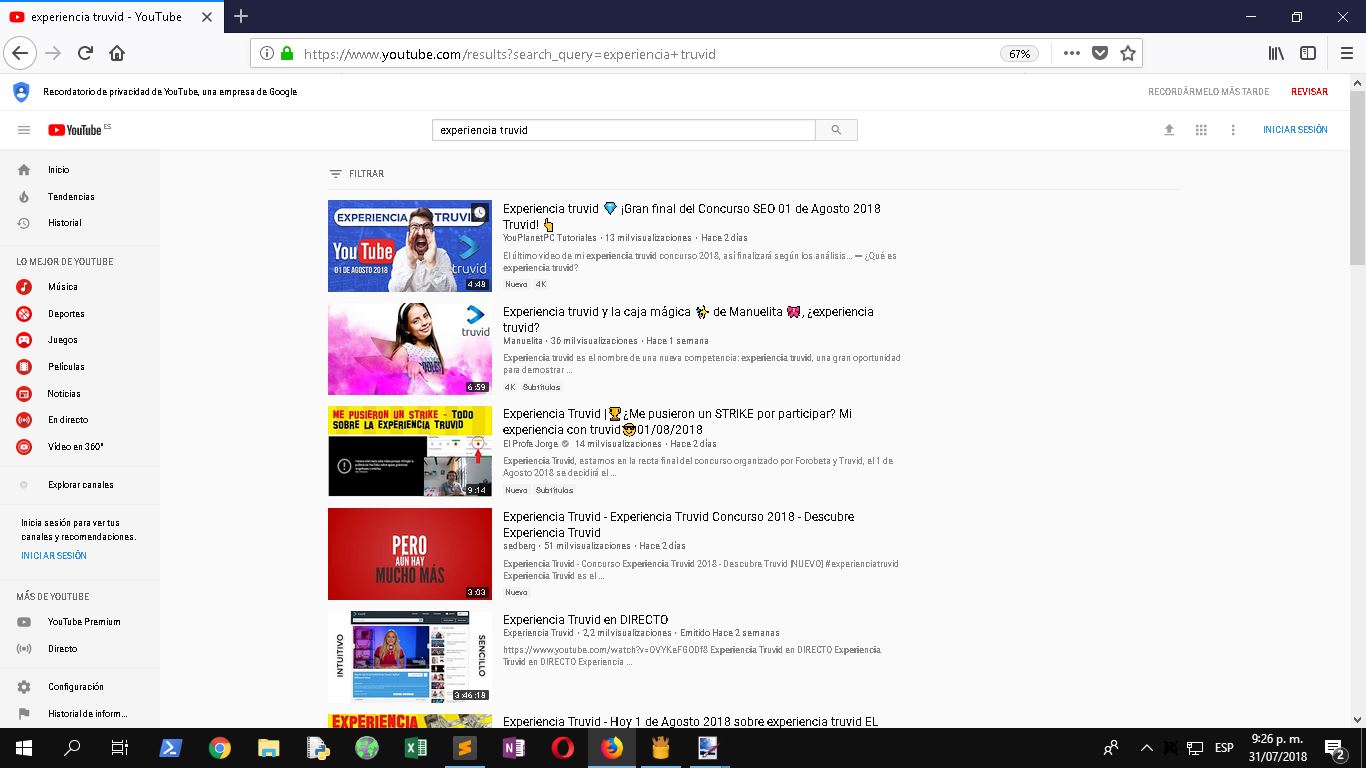The height and width of the screenshot is (768, 1366).
Task: Open the Windows Action Center notifications
Action: [1334, 748]
